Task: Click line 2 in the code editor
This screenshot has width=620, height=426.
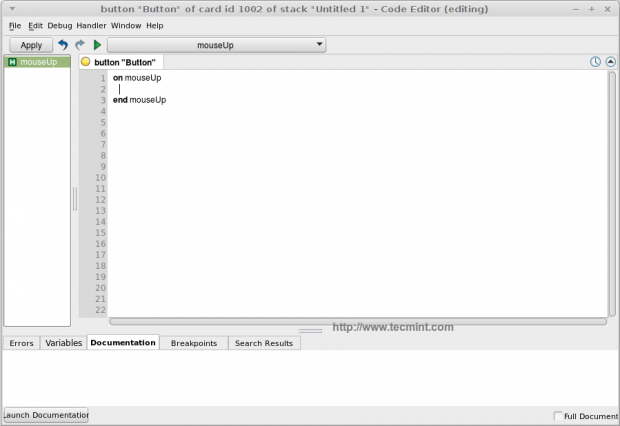Action: point(358,89)
